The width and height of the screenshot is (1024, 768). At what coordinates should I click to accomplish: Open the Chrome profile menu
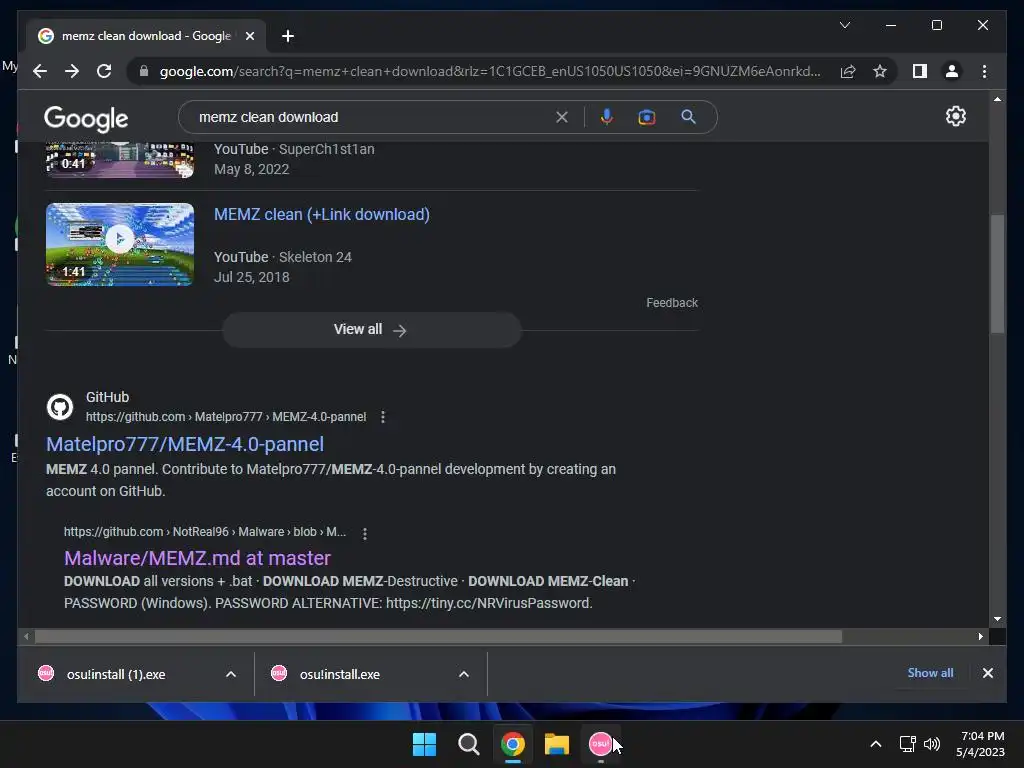coord(952,71)
